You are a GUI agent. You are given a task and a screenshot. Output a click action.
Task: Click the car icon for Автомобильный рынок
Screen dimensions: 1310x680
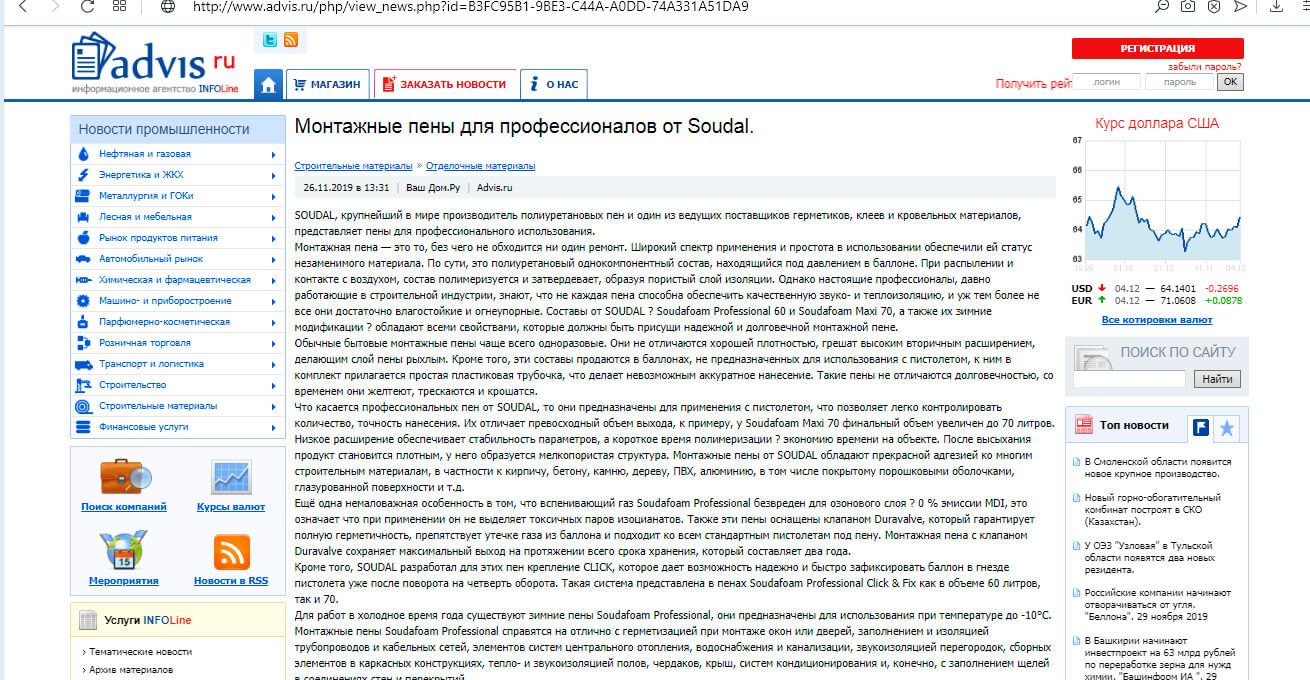pyautogui.click(x=82, y=259)
